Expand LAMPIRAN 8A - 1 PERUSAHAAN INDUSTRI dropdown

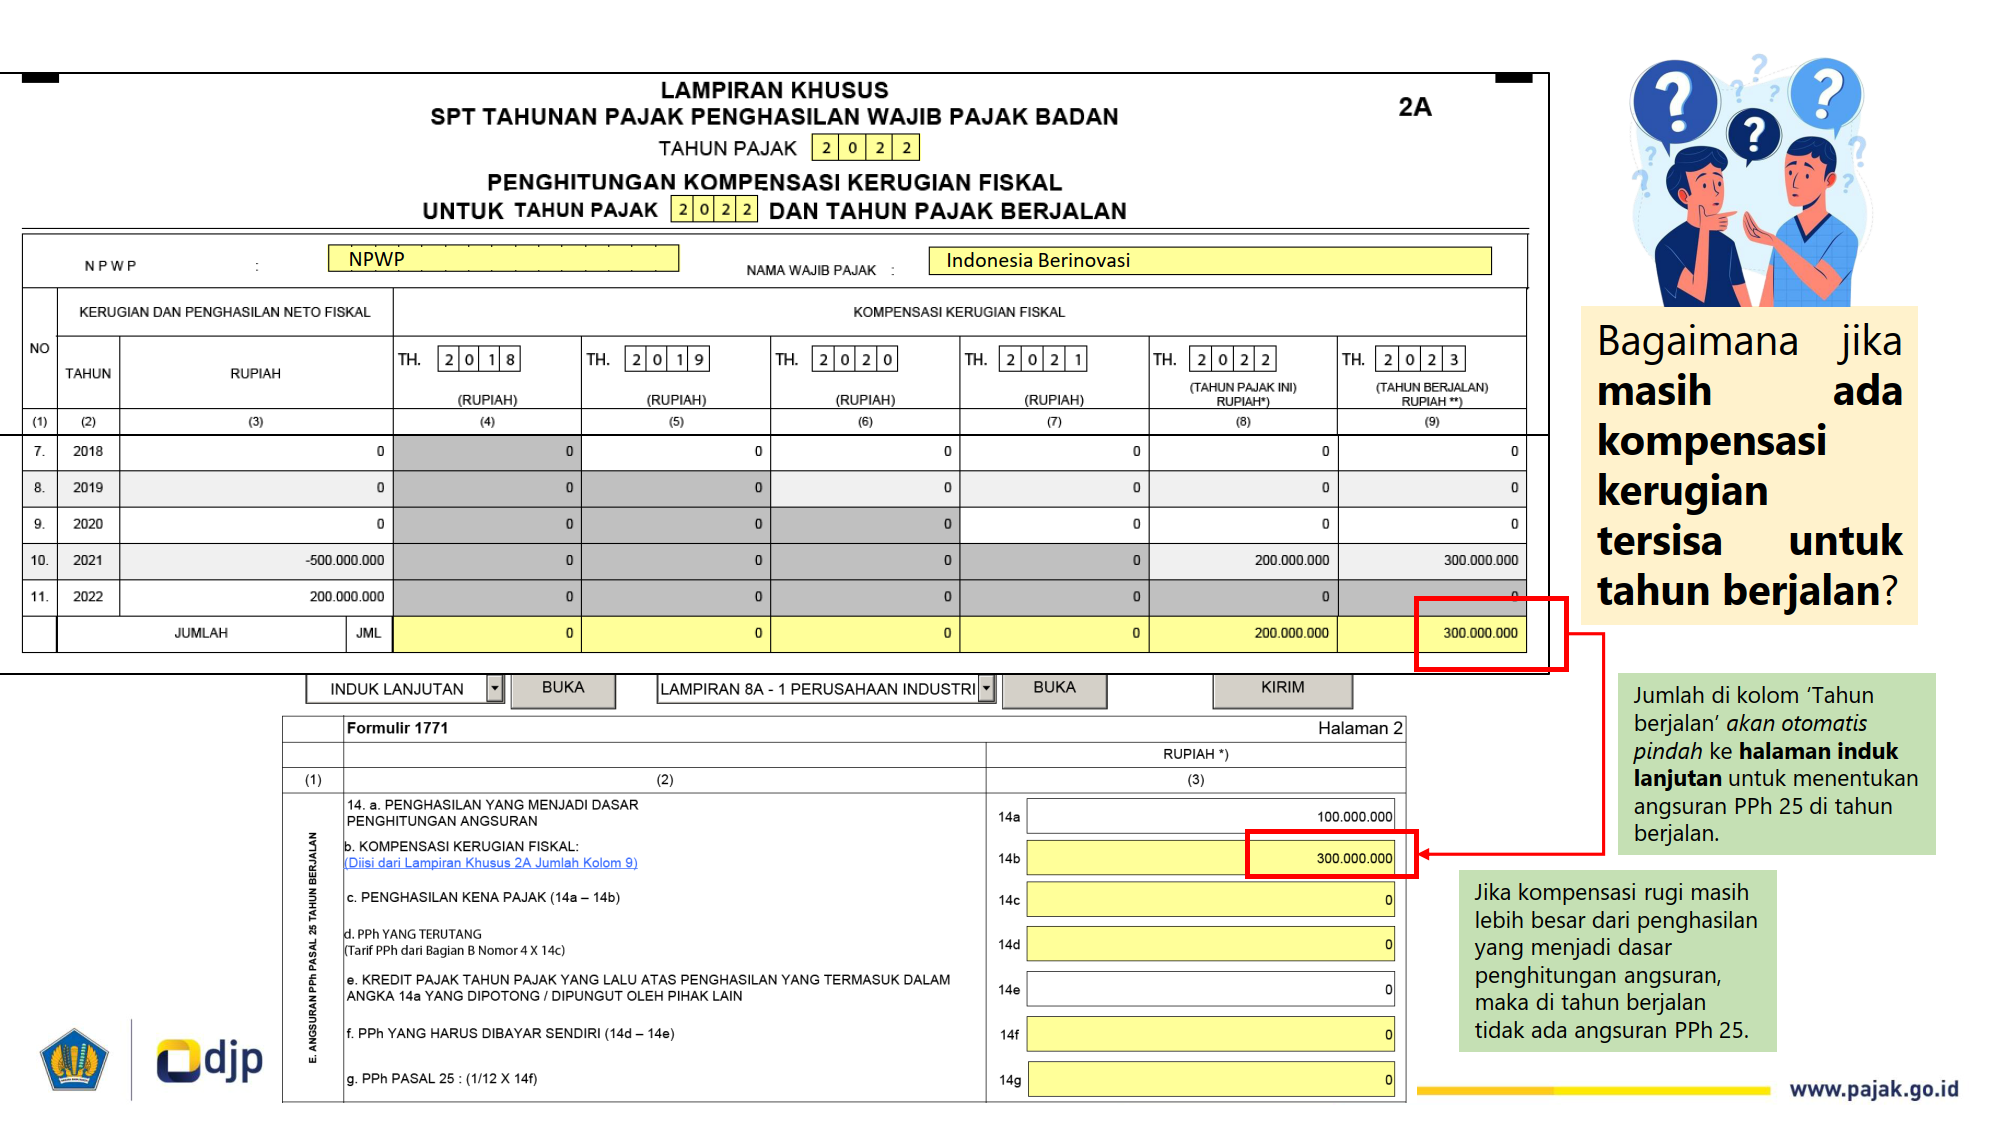(x=986, y=688)
